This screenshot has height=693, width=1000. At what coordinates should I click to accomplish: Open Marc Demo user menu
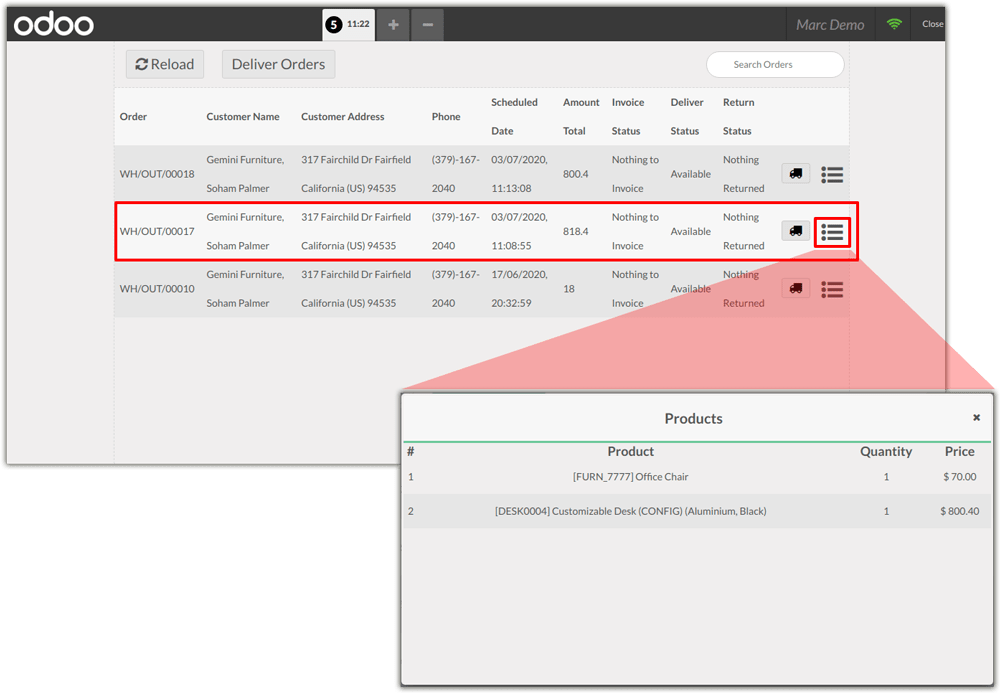pyautogui.click(x=830, y=25)
